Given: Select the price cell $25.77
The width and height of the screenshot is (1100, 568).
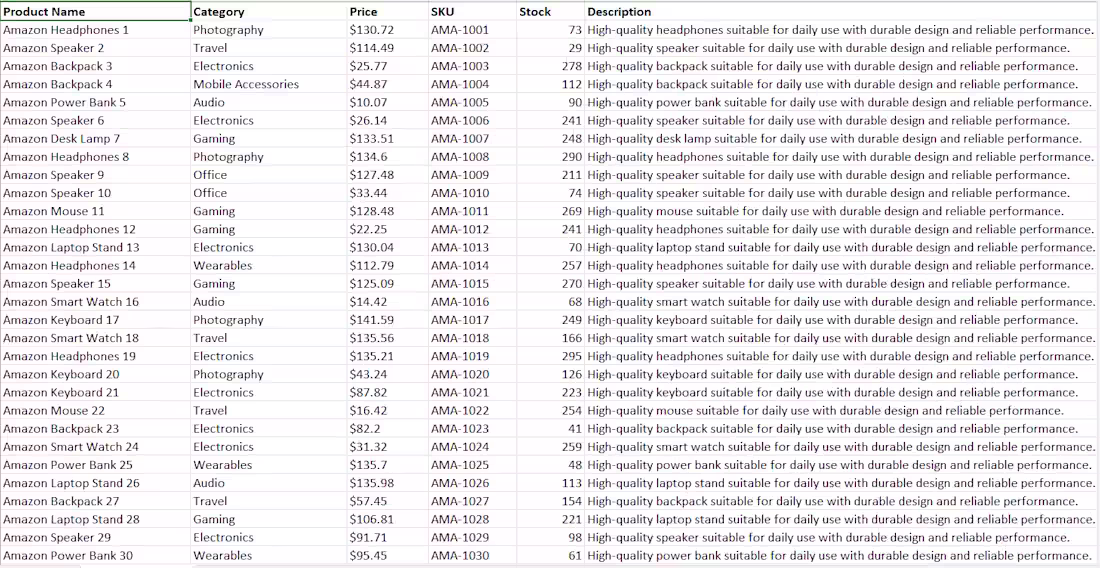Looking at the screenshot, I should pos(387,67).
